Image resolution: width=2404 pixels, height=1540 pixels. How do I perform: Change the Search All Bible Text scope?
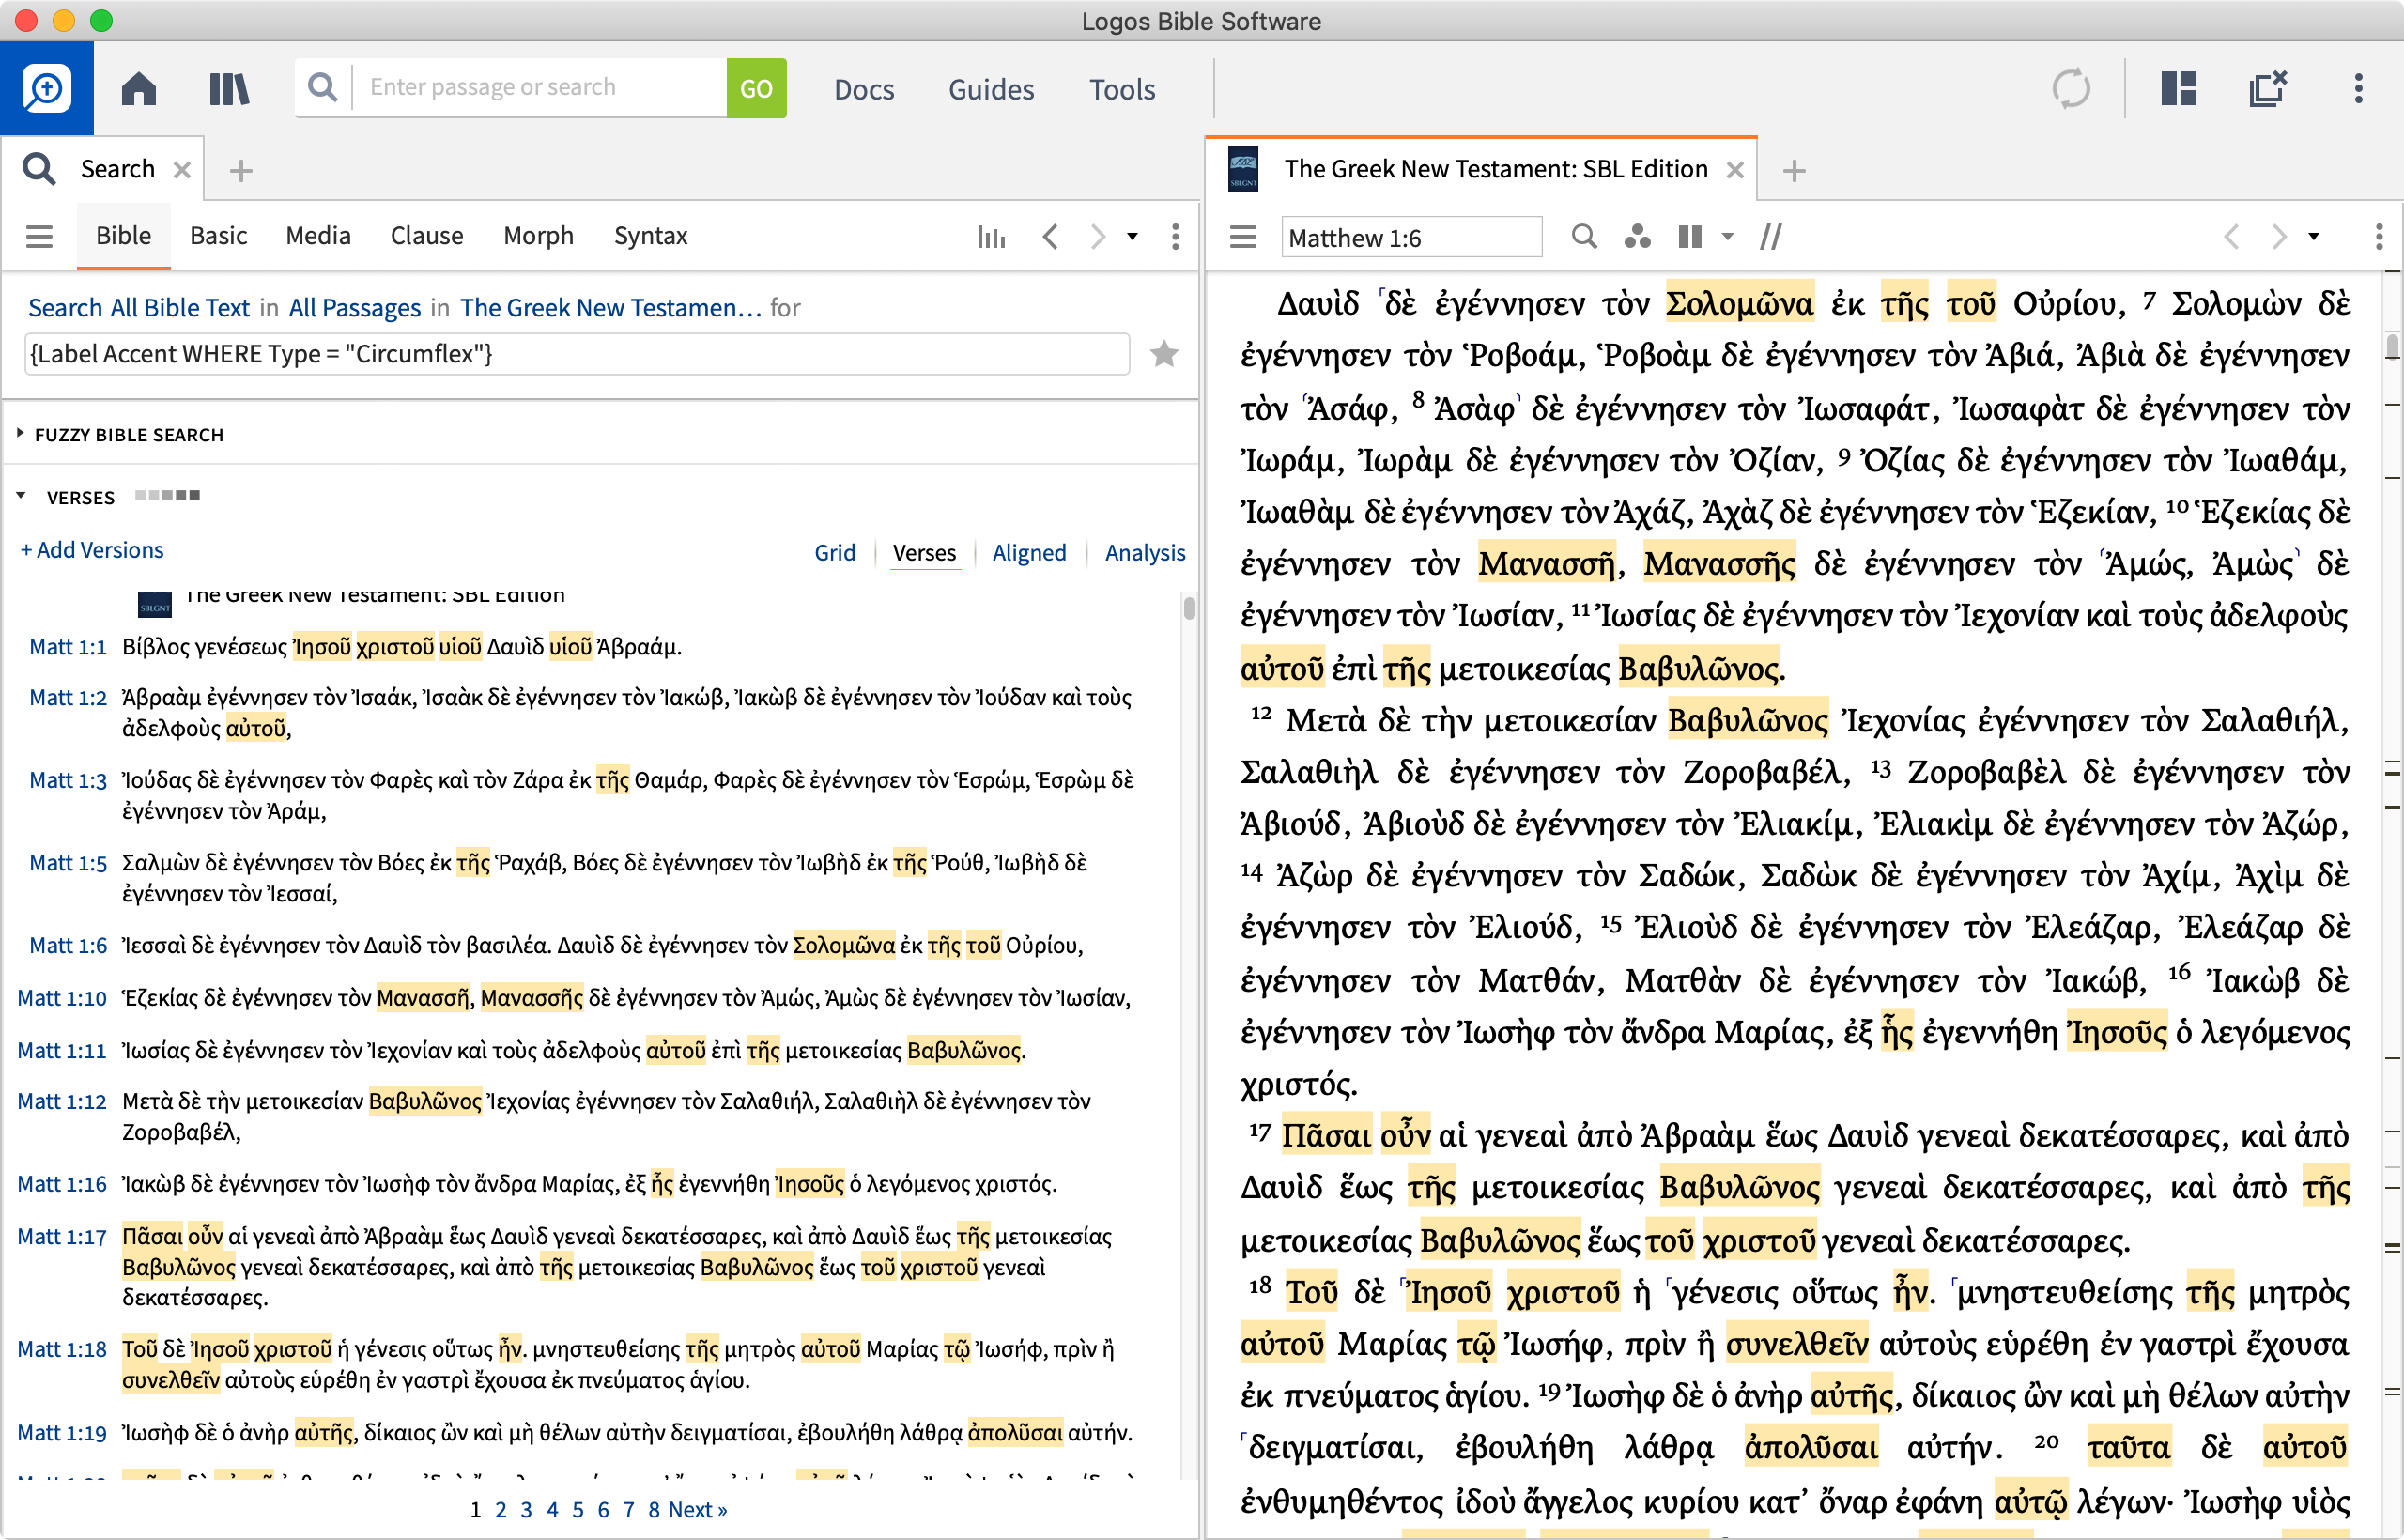point(138,307)
